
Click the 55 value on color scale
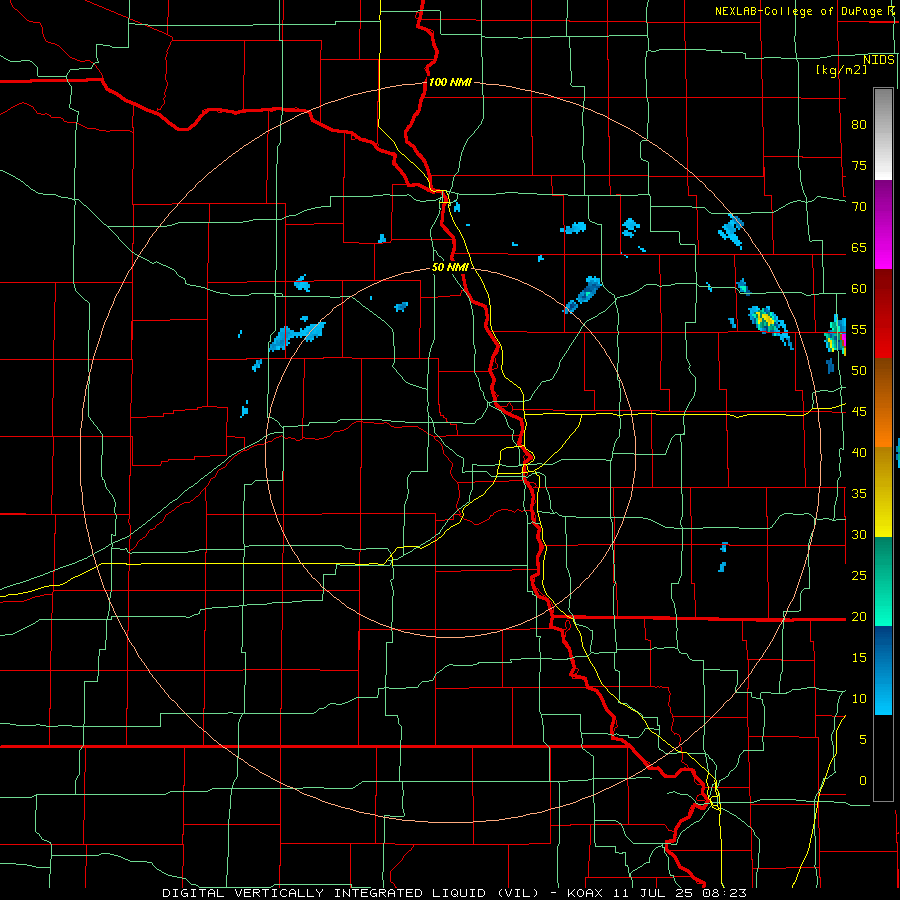(859, 329)
